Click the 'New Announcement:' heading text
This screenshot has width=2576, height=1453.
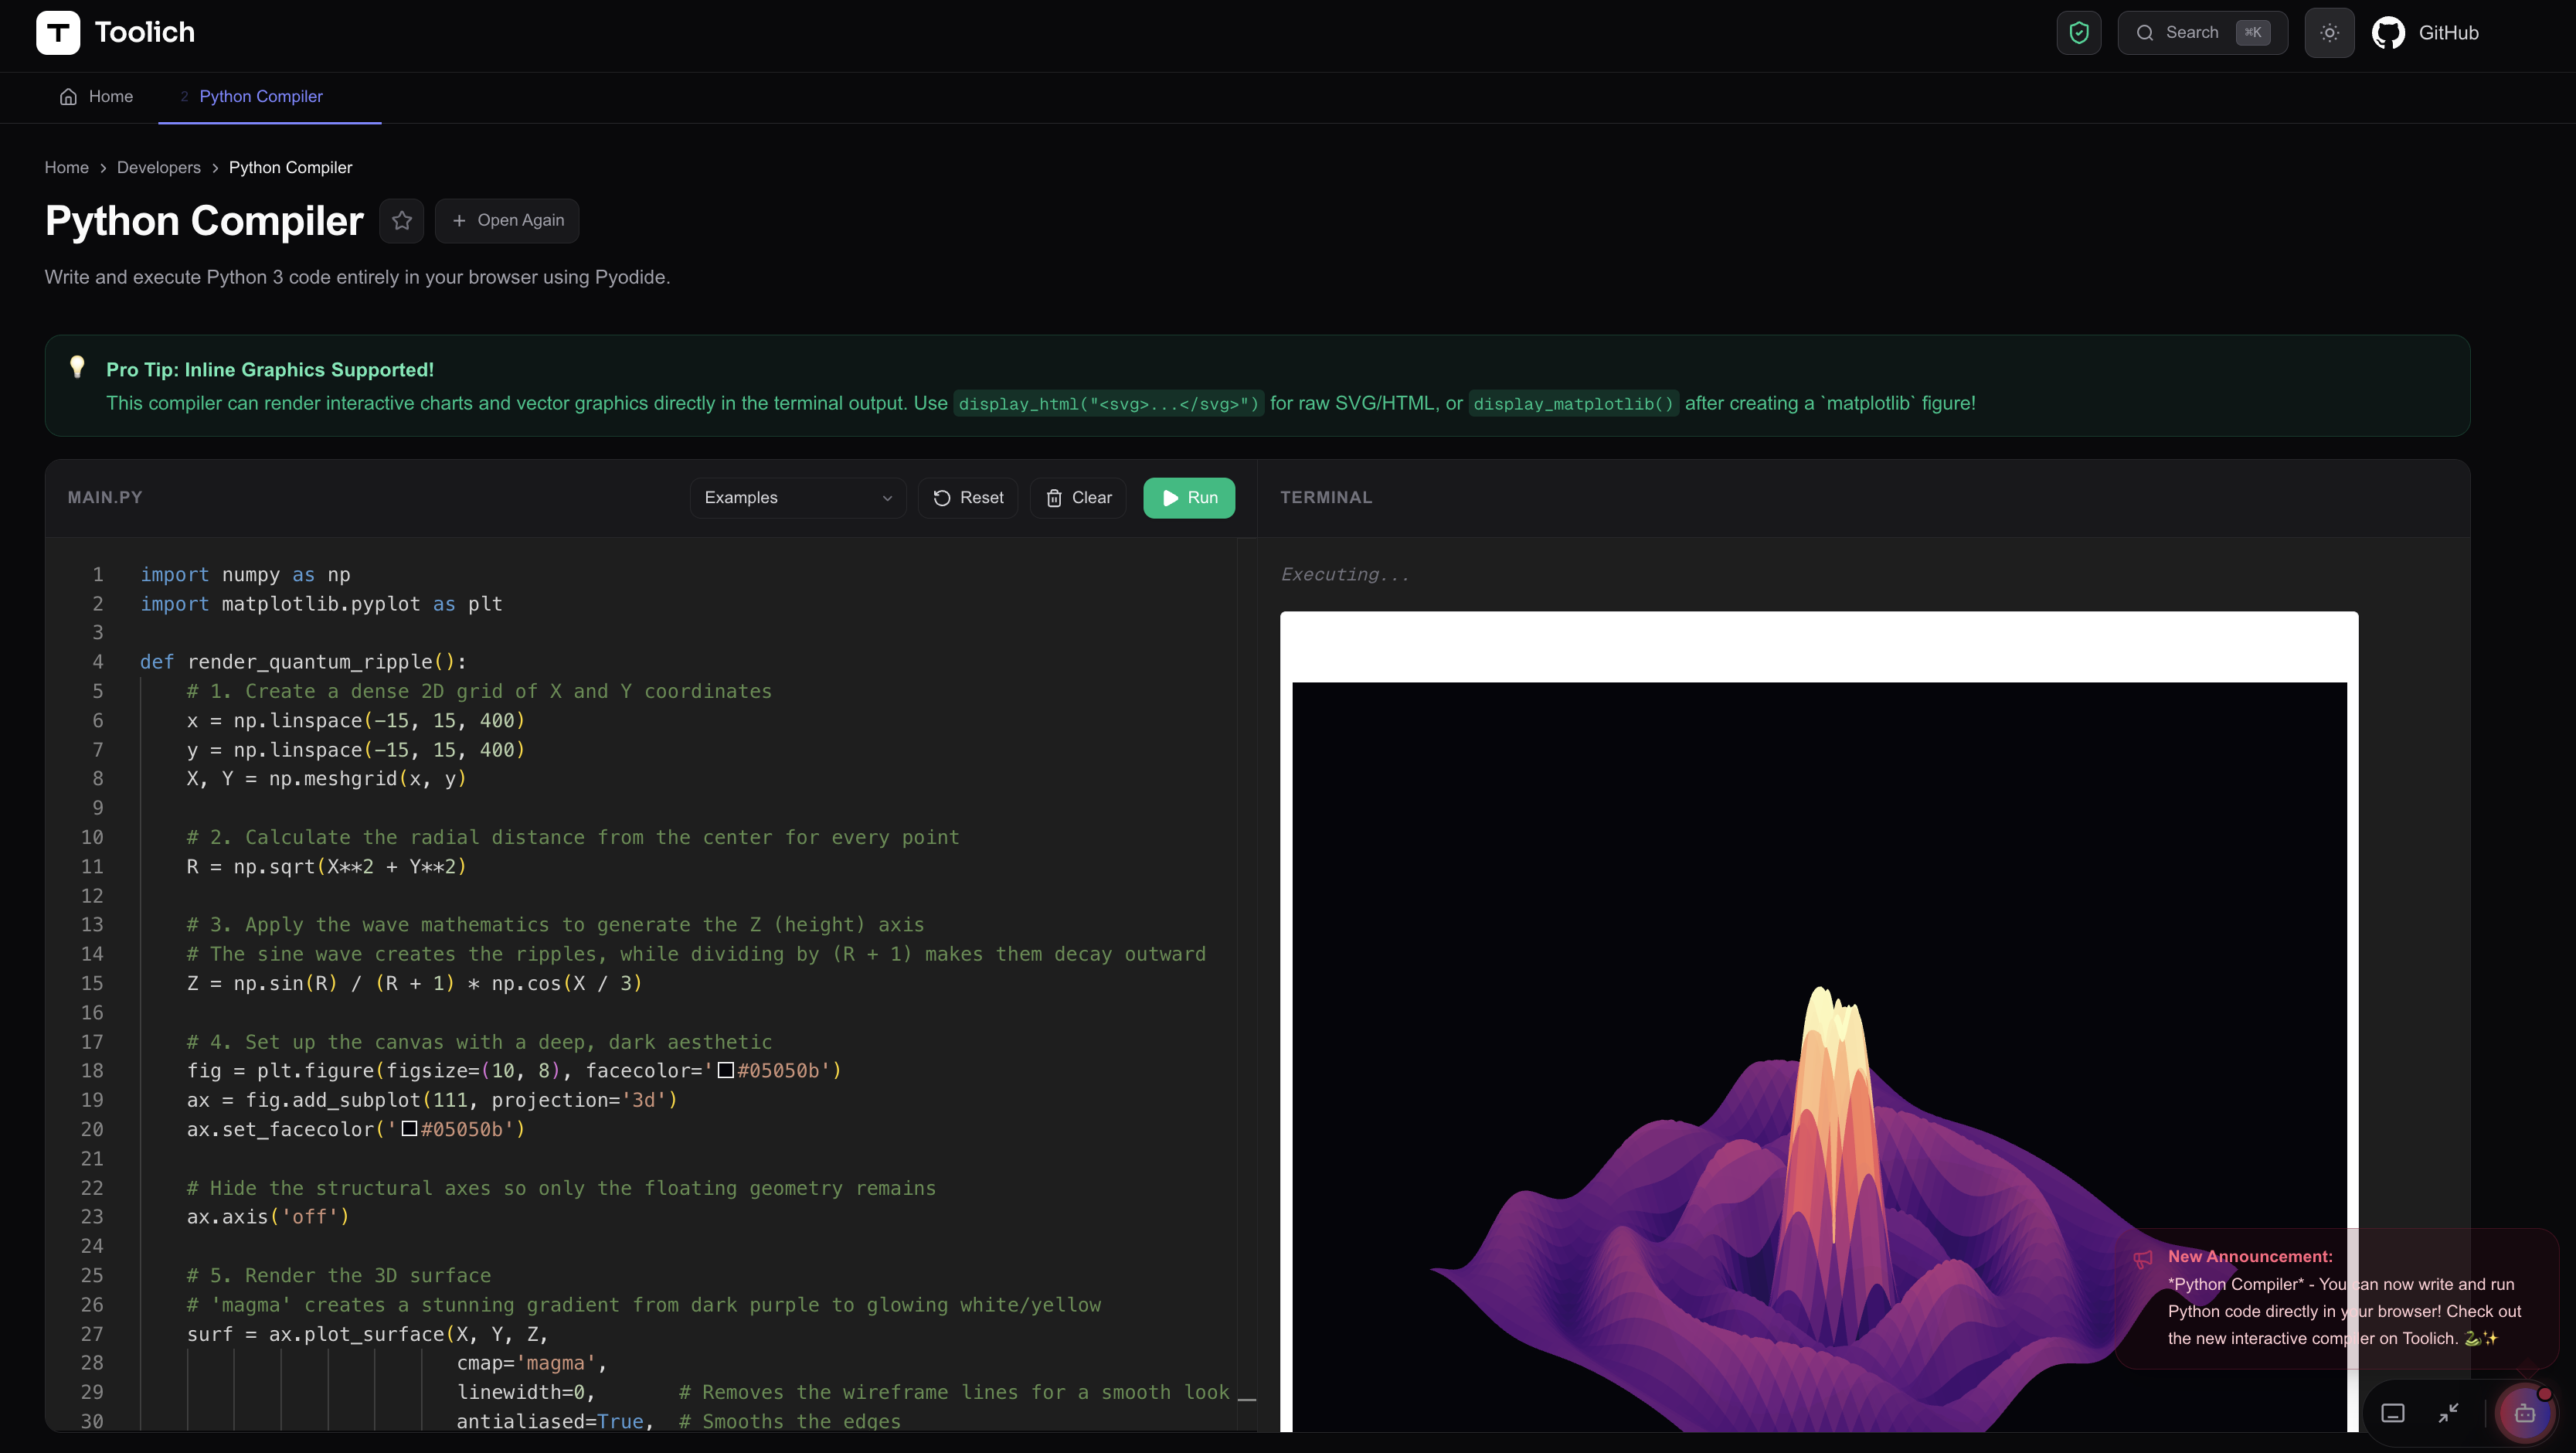coord(2250,1257)
